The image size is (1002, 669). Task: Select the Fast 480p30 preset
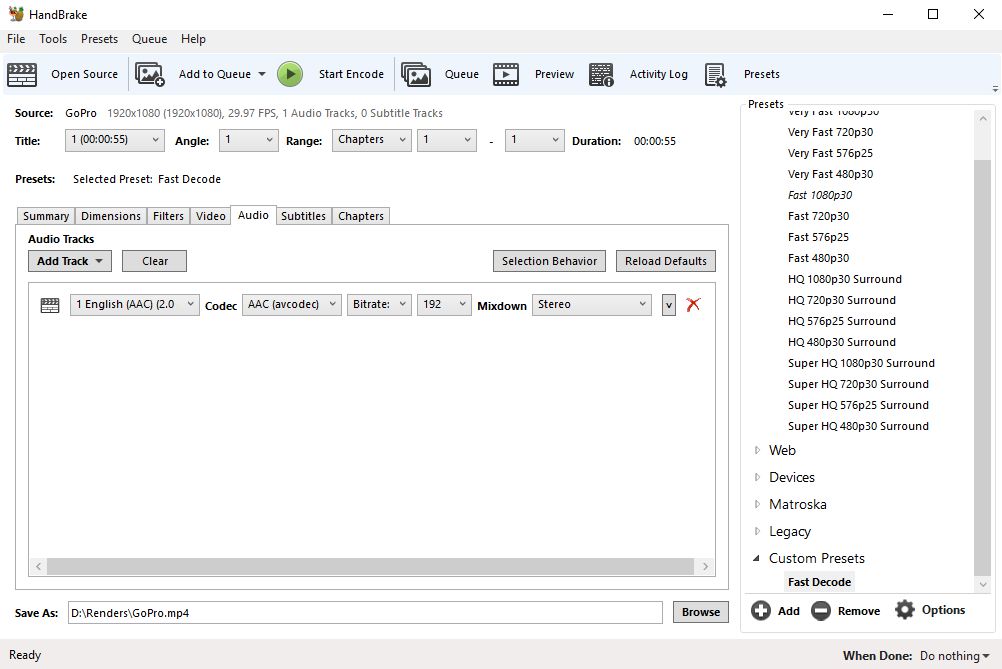pos(819,258)
